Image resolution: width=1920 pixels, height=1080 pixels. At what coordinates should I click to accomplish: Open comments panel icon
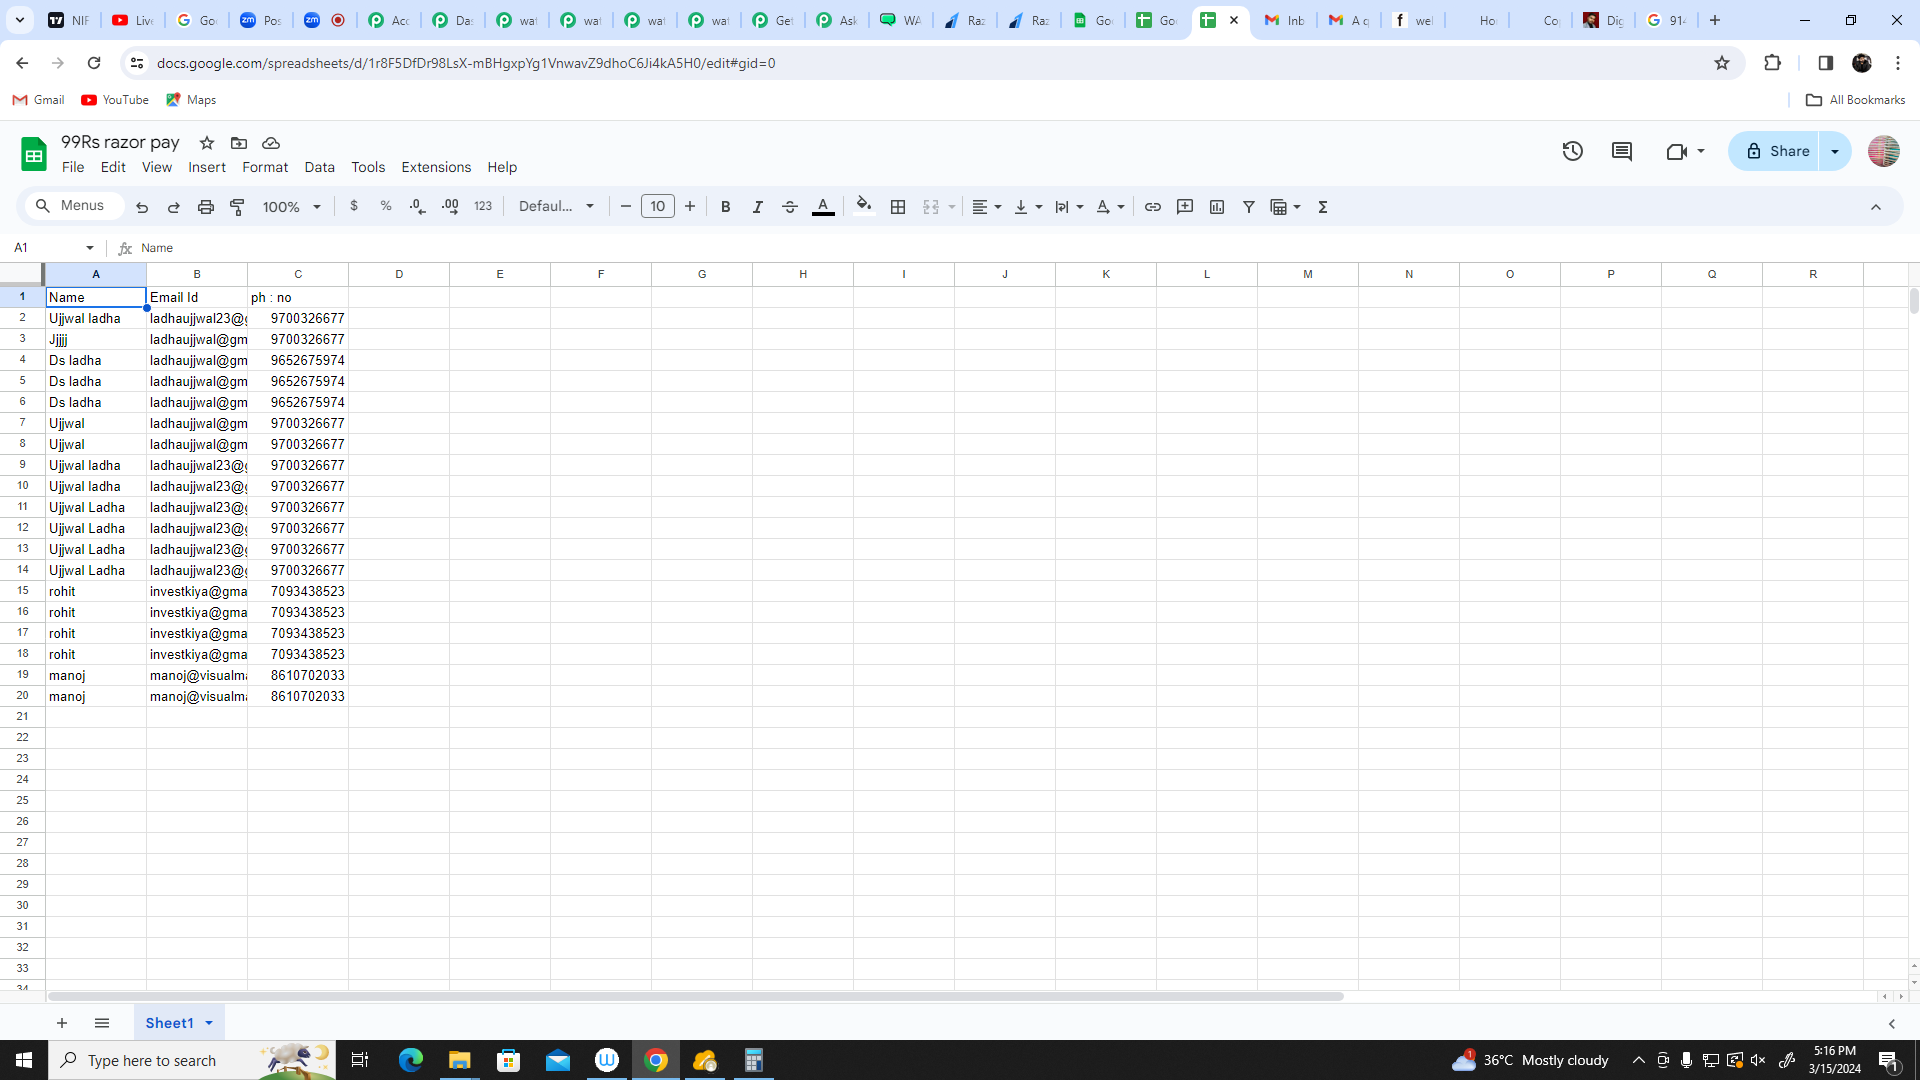point(1622,151)
